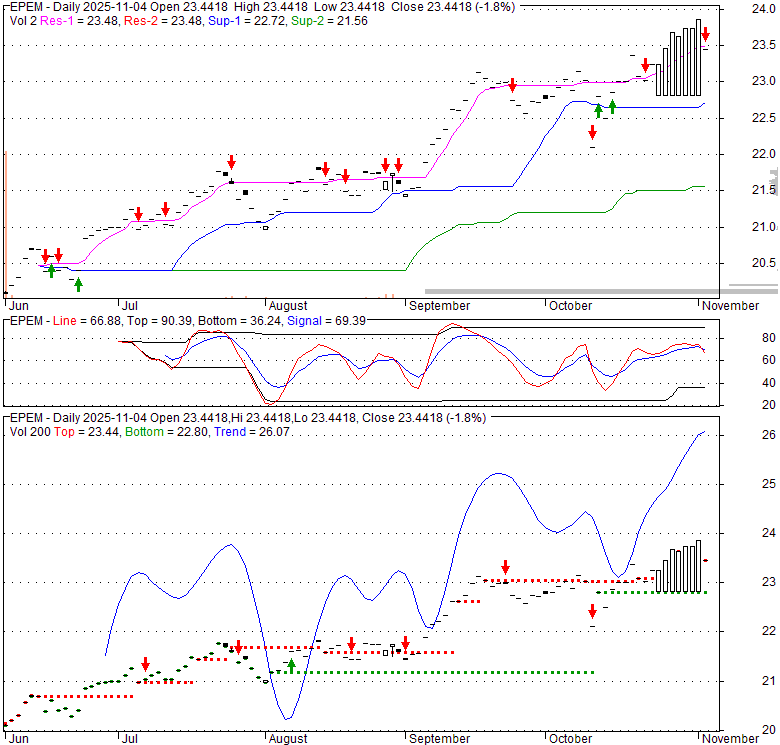Screen dimensions: 780x745
Task: Click the August label on bottom chart axis
Action: coord(286,738)
